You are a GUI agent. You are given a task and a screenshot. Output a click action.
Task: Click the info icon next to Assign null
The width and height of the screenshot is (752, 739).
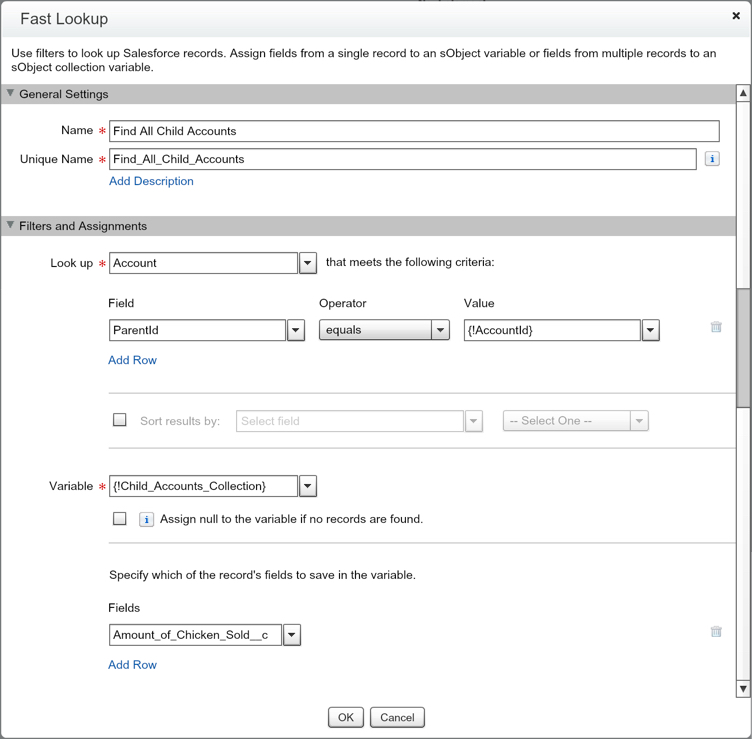point(146,520)
